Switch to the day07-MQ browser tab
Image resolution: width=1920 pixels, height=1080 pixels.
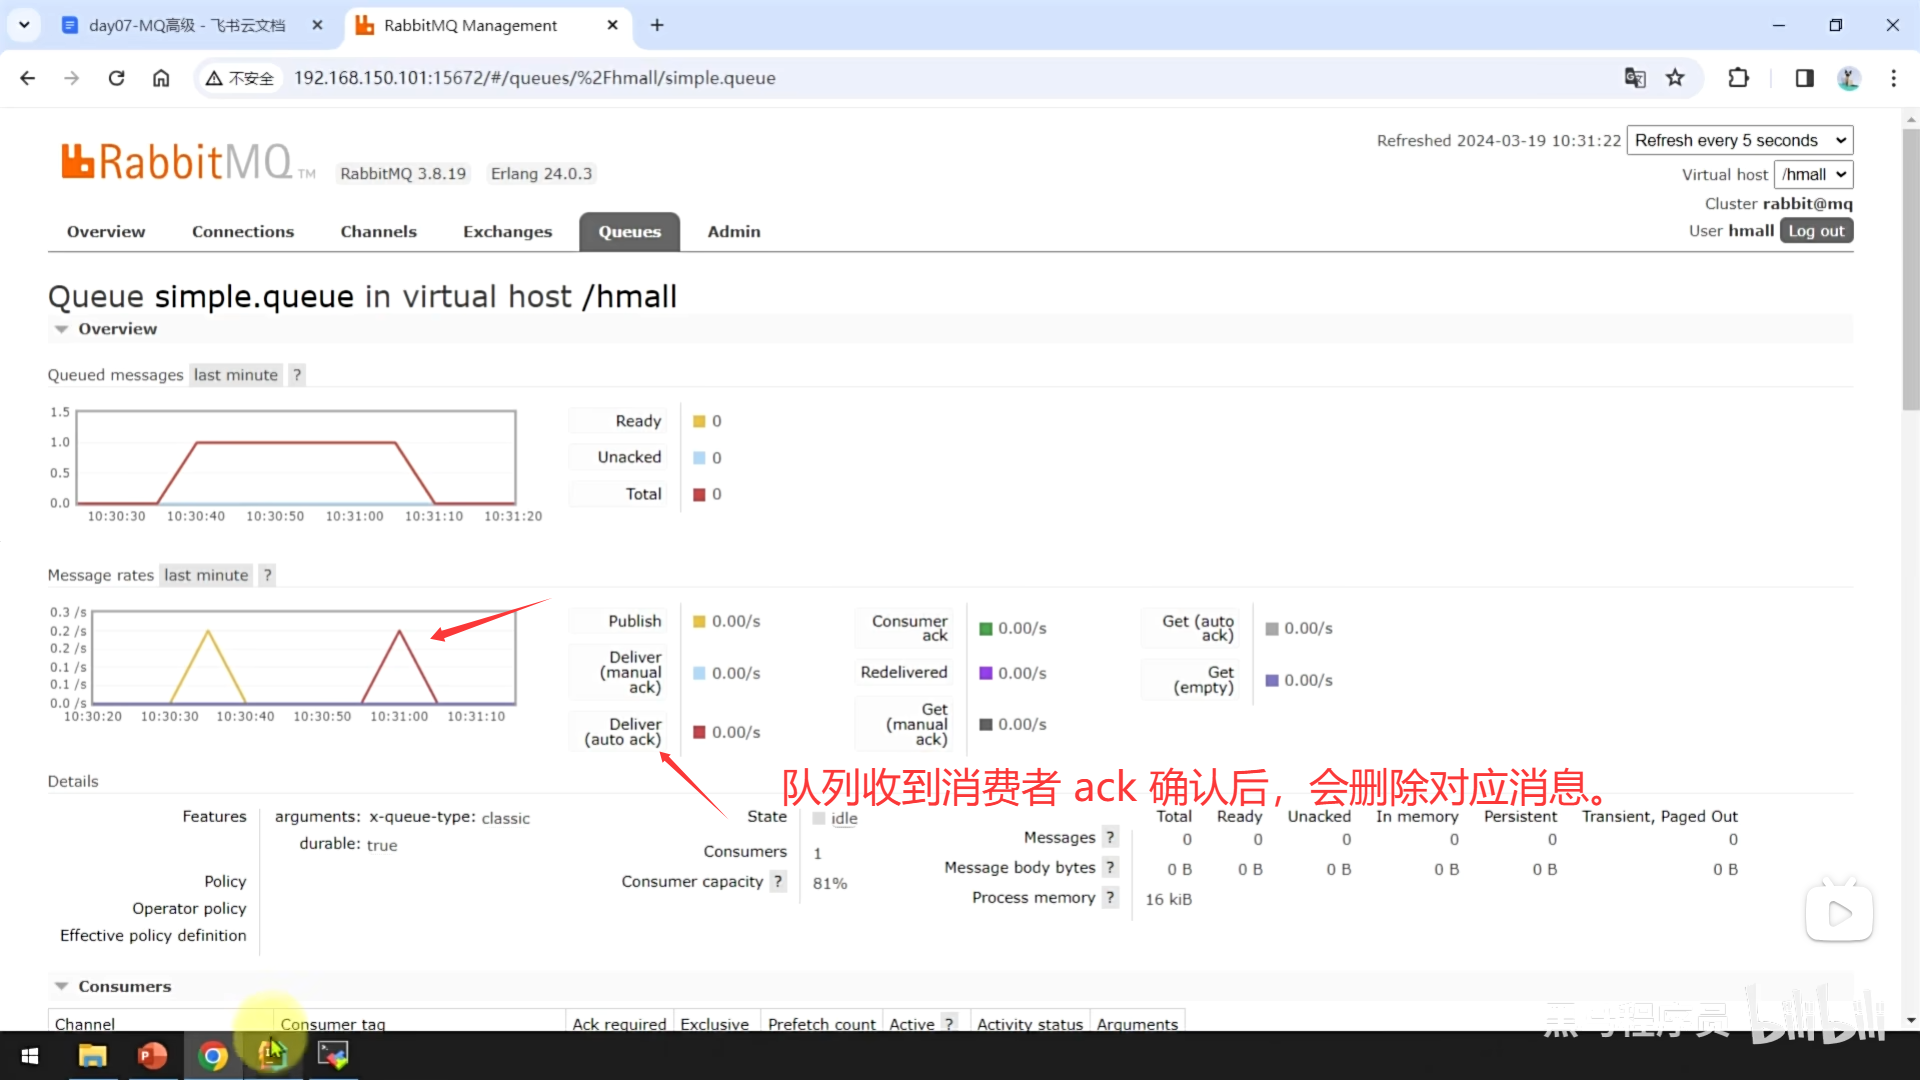pyautogui.click(x=186, y=25)
